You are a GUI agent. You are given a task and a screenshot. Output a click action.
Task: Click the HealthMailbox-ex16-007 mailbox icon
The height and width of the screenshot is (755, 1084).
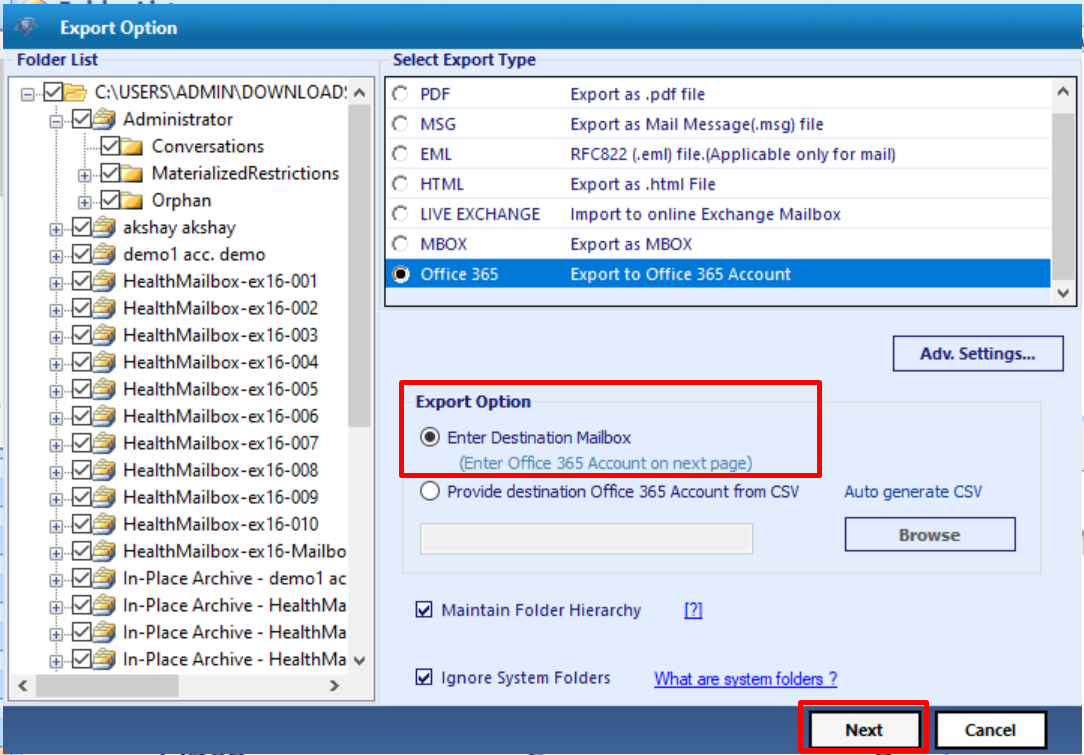tap(104, 442)
